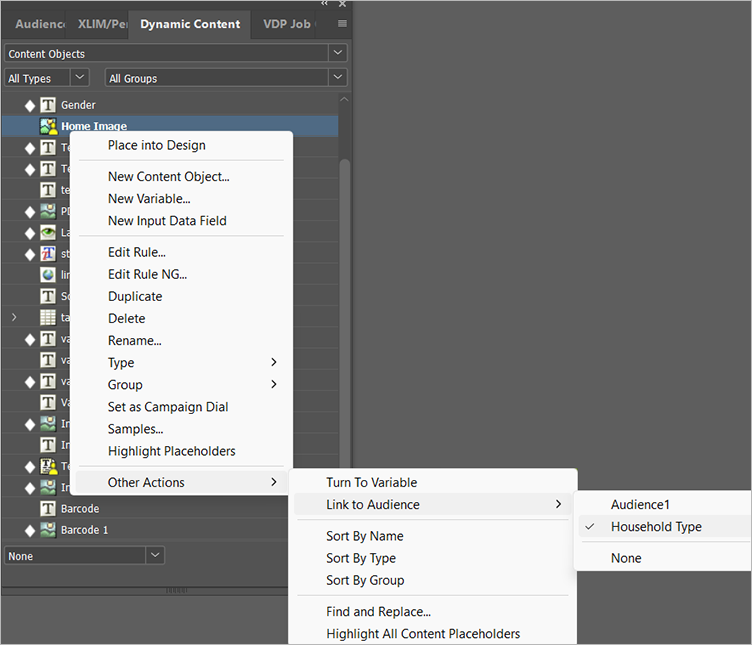Click the Barcode 1 graphic icon
The image size is (752, 645).
point(47,529)
